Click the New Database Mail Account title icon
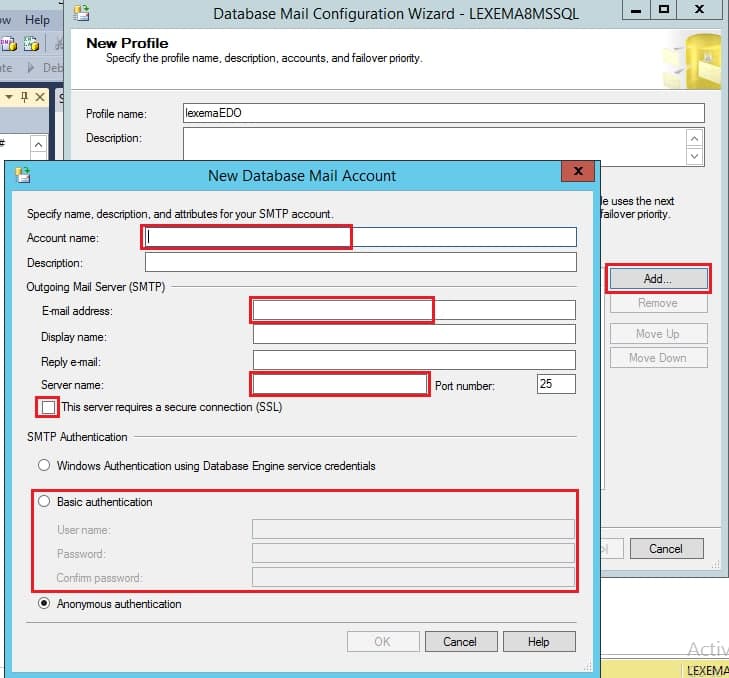The image size is (729, 678). coord(22,175)
